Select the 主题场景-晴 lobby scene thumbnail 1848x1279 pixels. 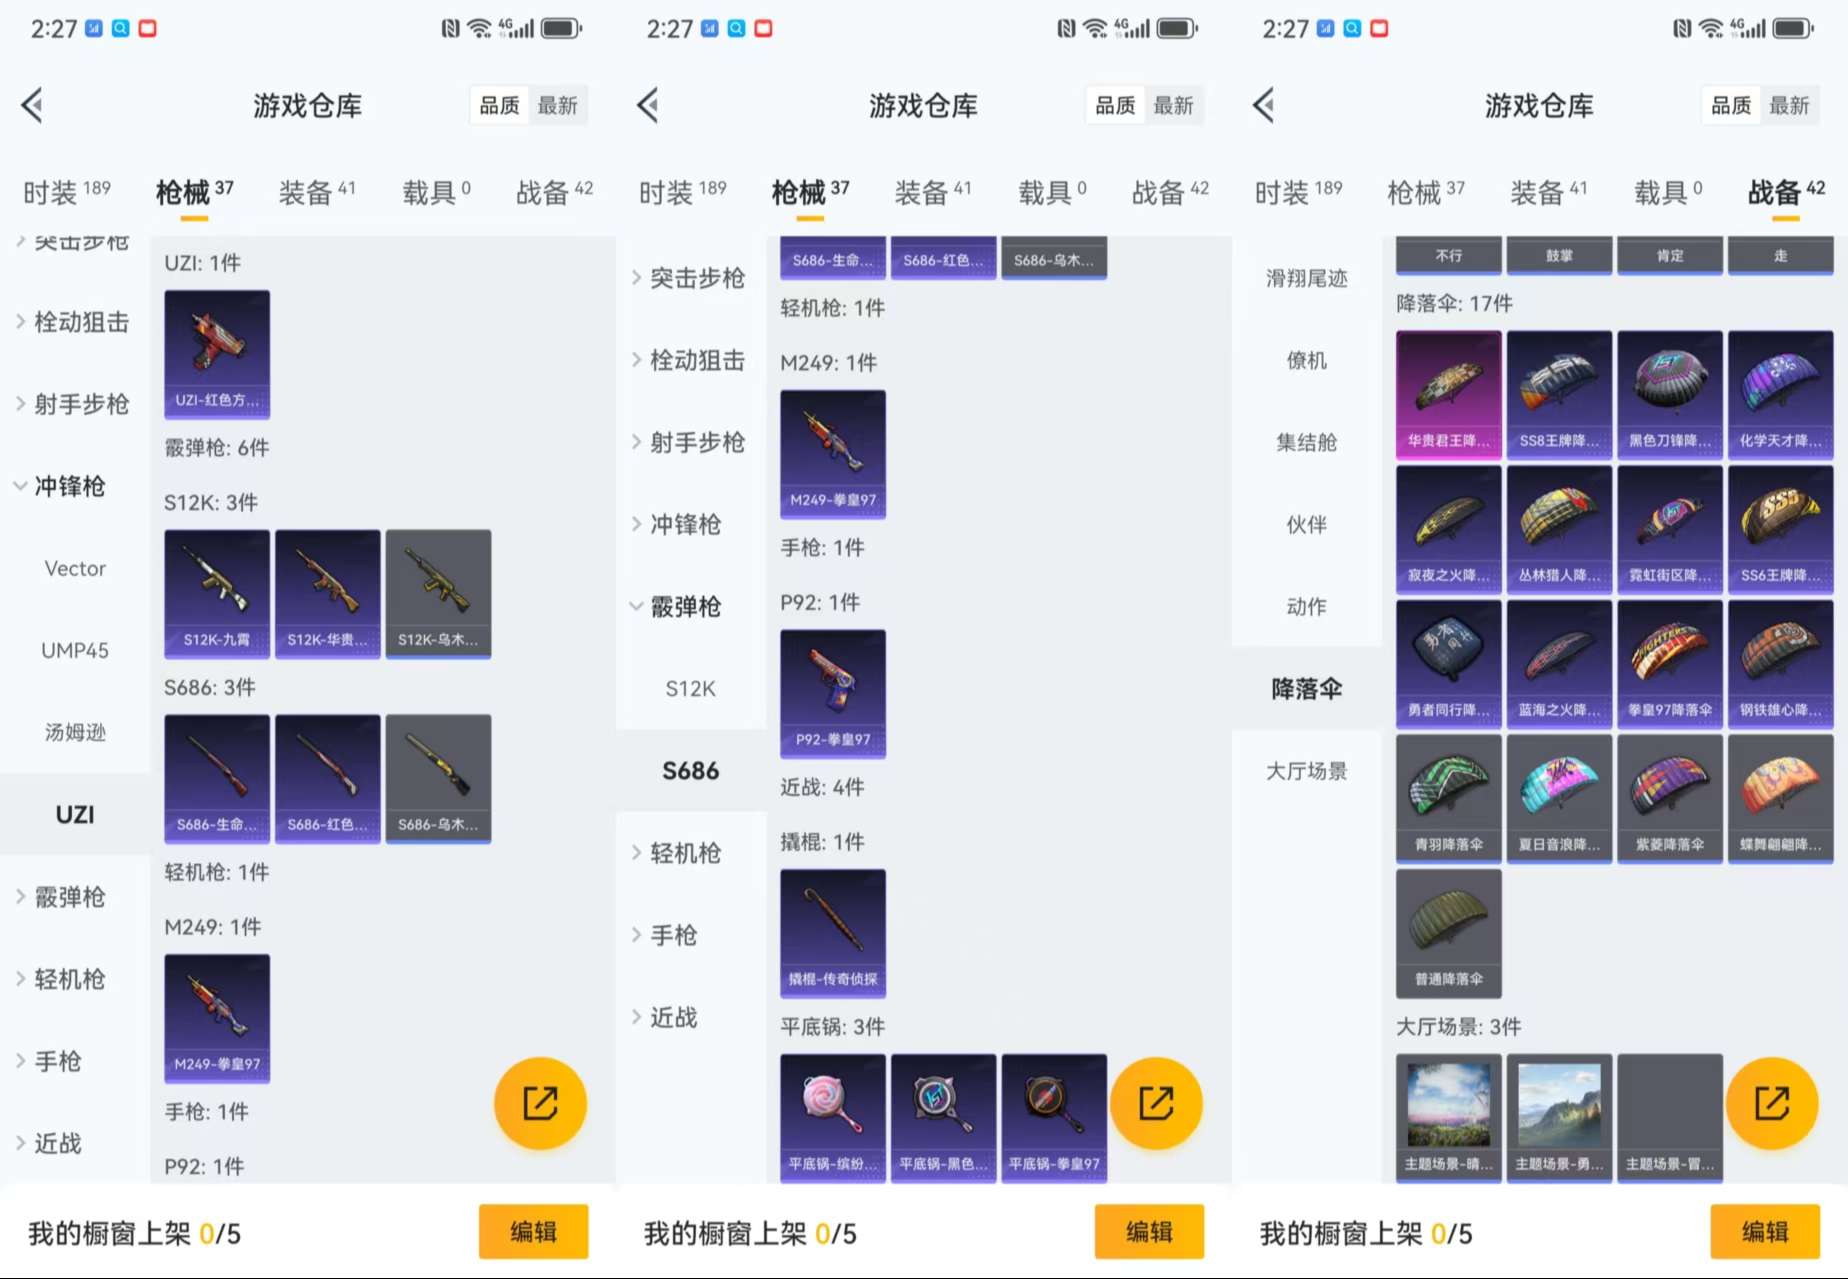click(1448, 1117)
